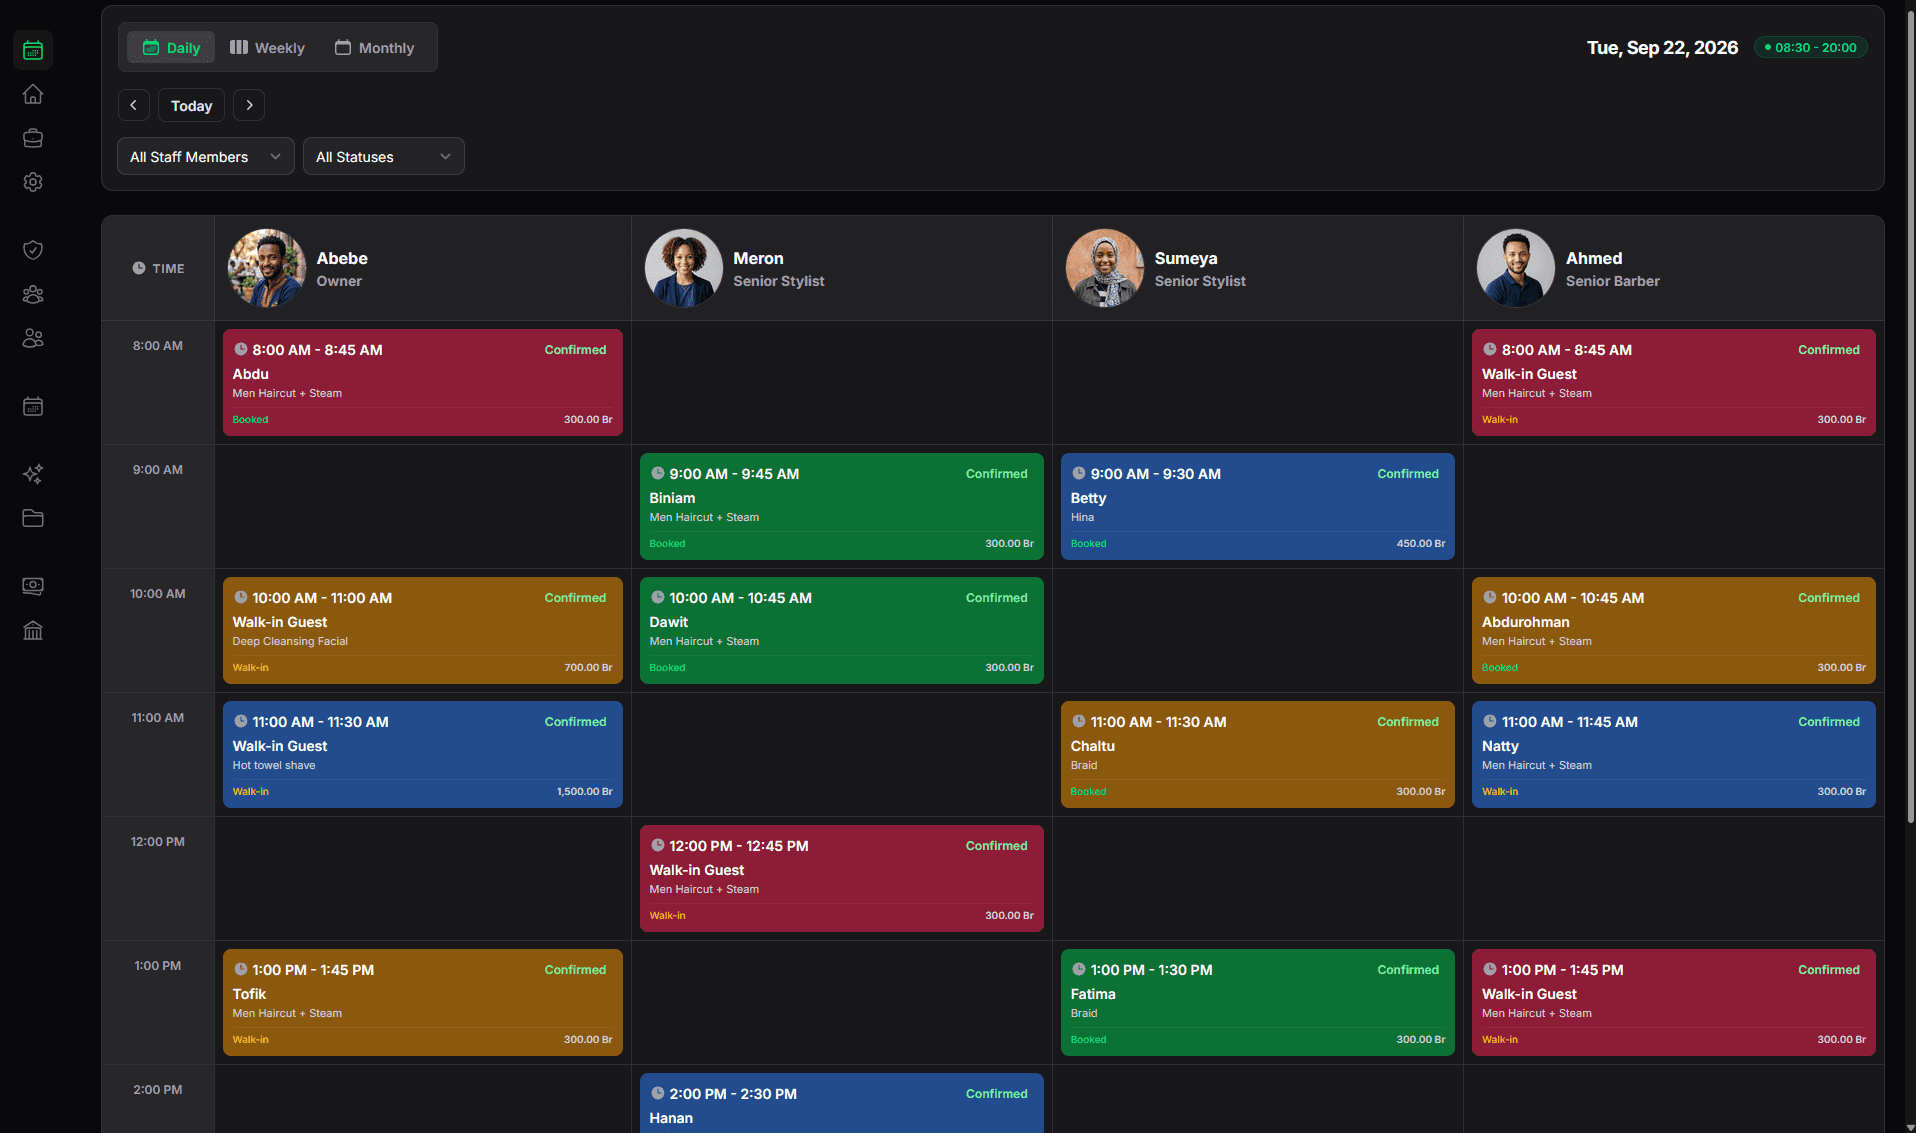Viewport: 1916px width, 1133px height.
Task: Switch to Daily view tab
Action: [x=171, y=47]
